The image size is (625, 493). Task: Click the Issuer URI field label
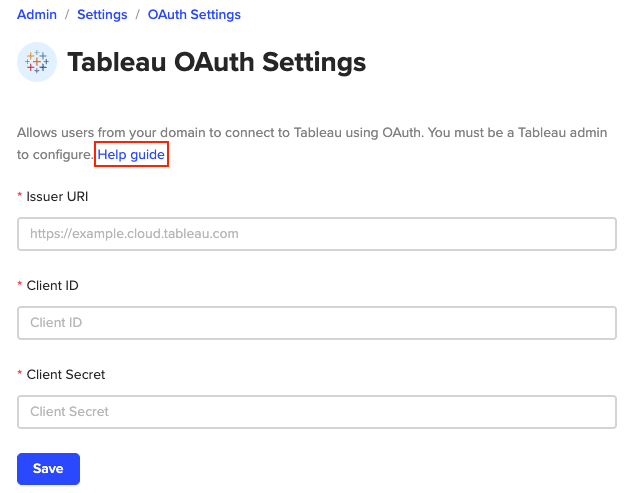coord(58,196)
